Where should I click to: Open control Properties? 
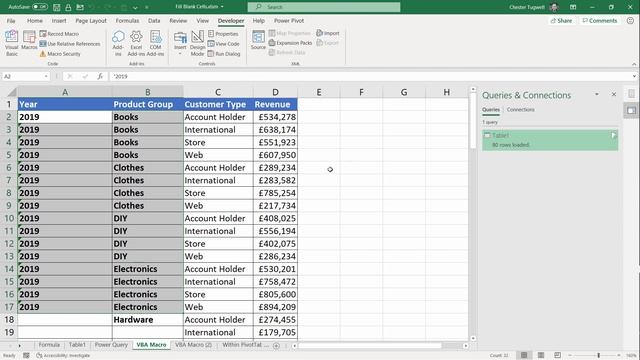pos(223,34)
